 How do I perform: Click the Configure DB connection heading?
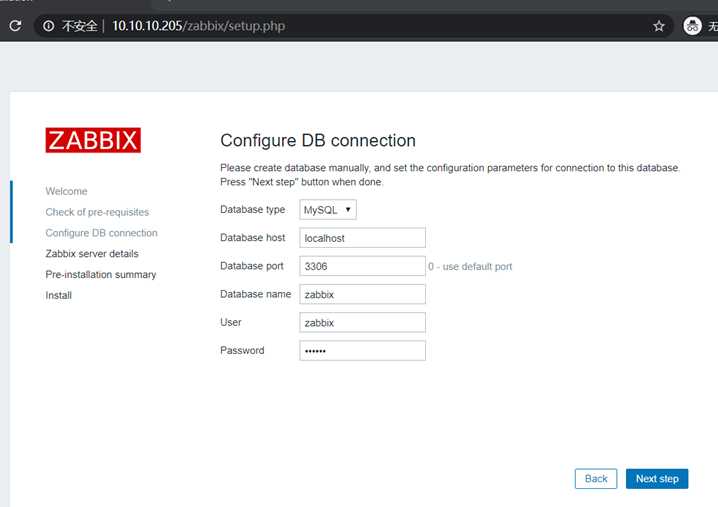pyautogui.click(x=318, y=141)
